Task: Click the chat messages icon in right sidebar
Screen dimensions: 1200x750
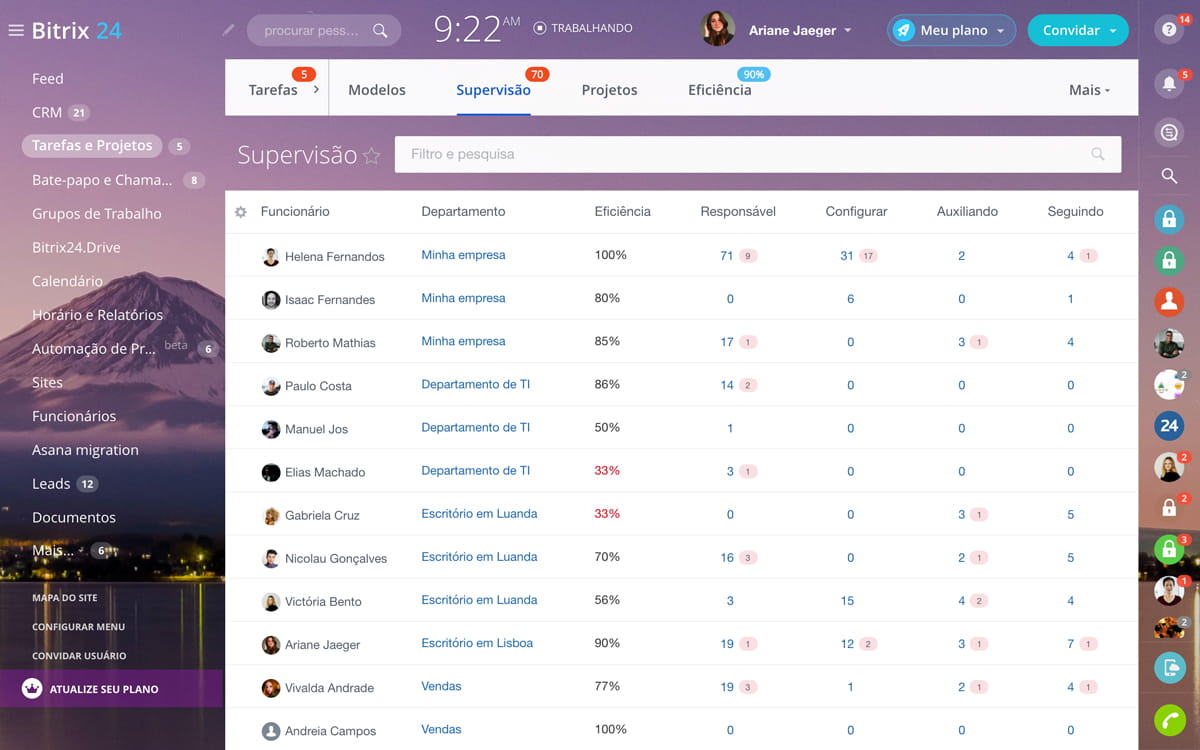Action: click(1168, 132)
